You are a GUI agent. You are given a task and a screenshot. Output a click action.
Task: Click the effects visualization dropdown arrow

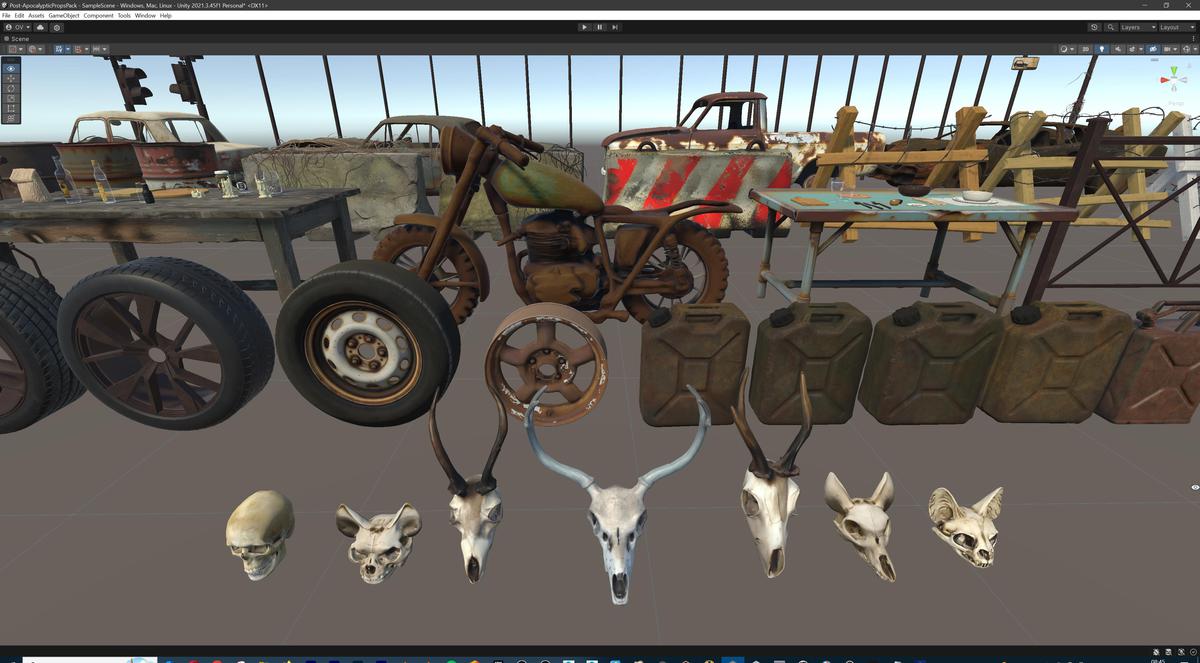(x=1141, y=49)
